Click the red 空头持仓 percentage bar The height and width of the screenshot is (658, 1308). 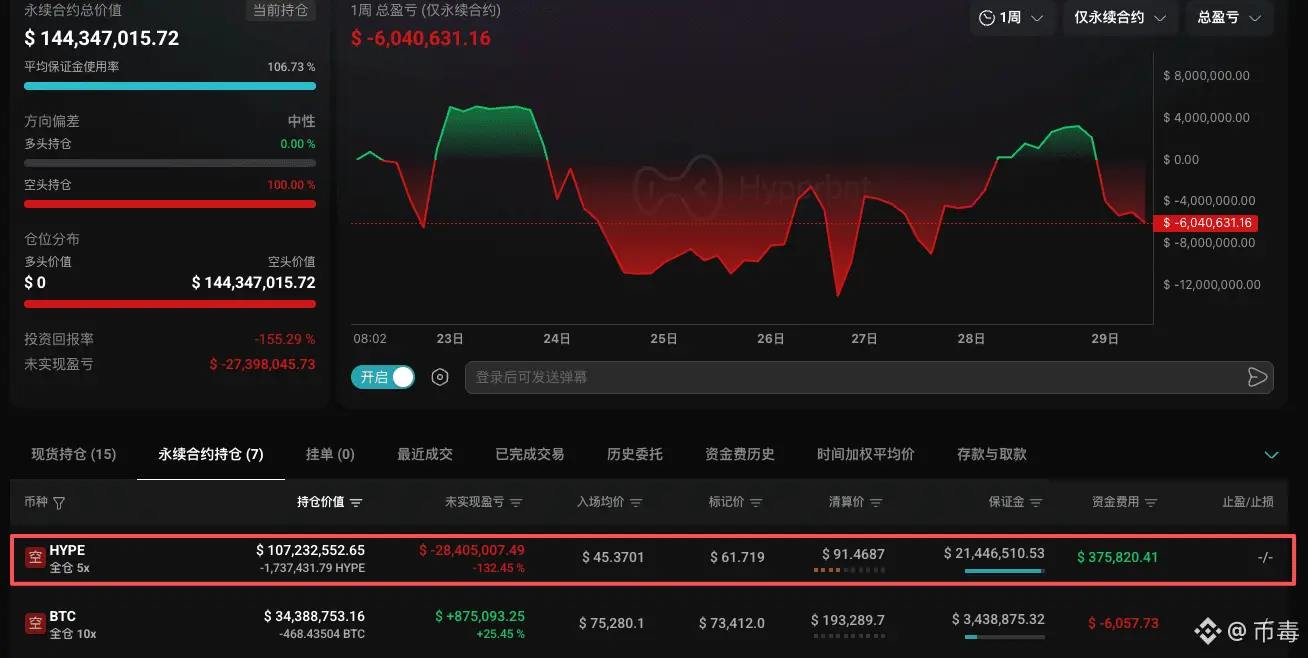pyautogui.click(x=170, y=204)
